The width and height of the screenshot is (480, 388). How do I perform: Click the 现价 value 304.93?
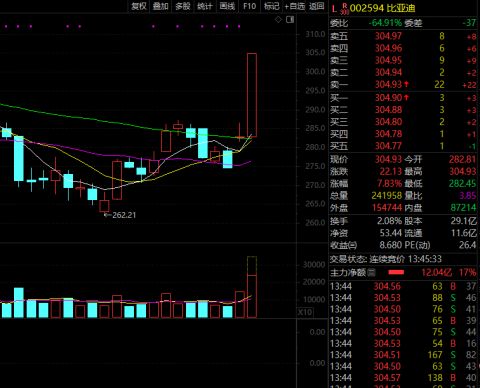[388, 159]
